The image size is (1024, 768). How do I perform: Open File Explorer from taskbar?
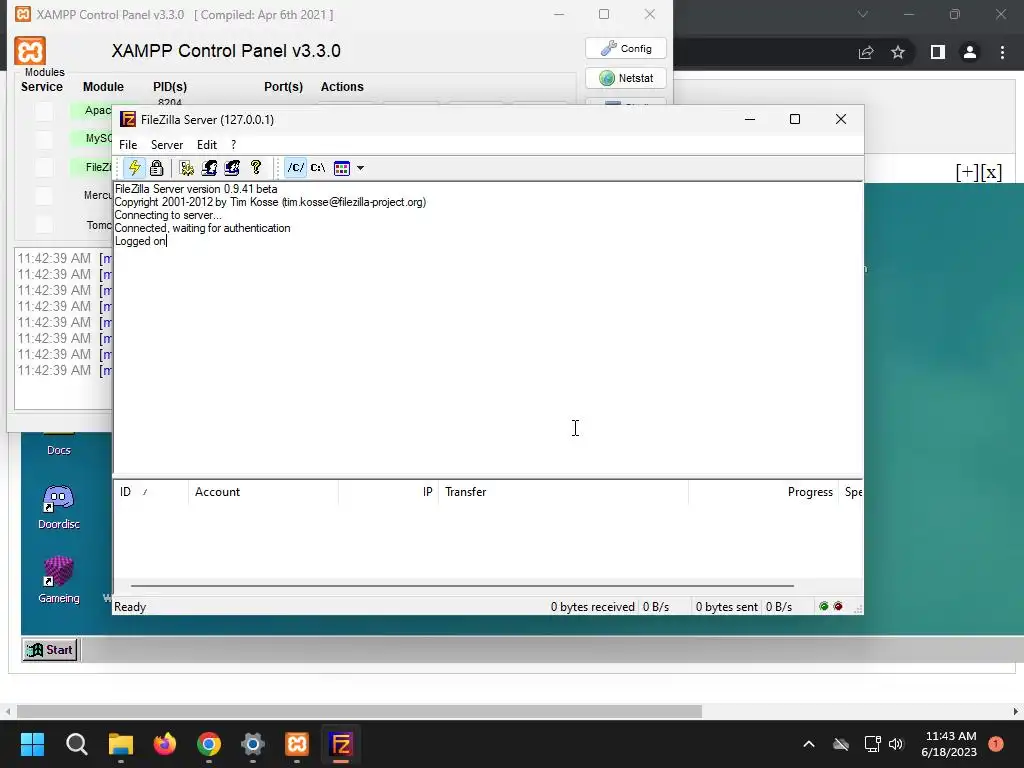point(121,744)
